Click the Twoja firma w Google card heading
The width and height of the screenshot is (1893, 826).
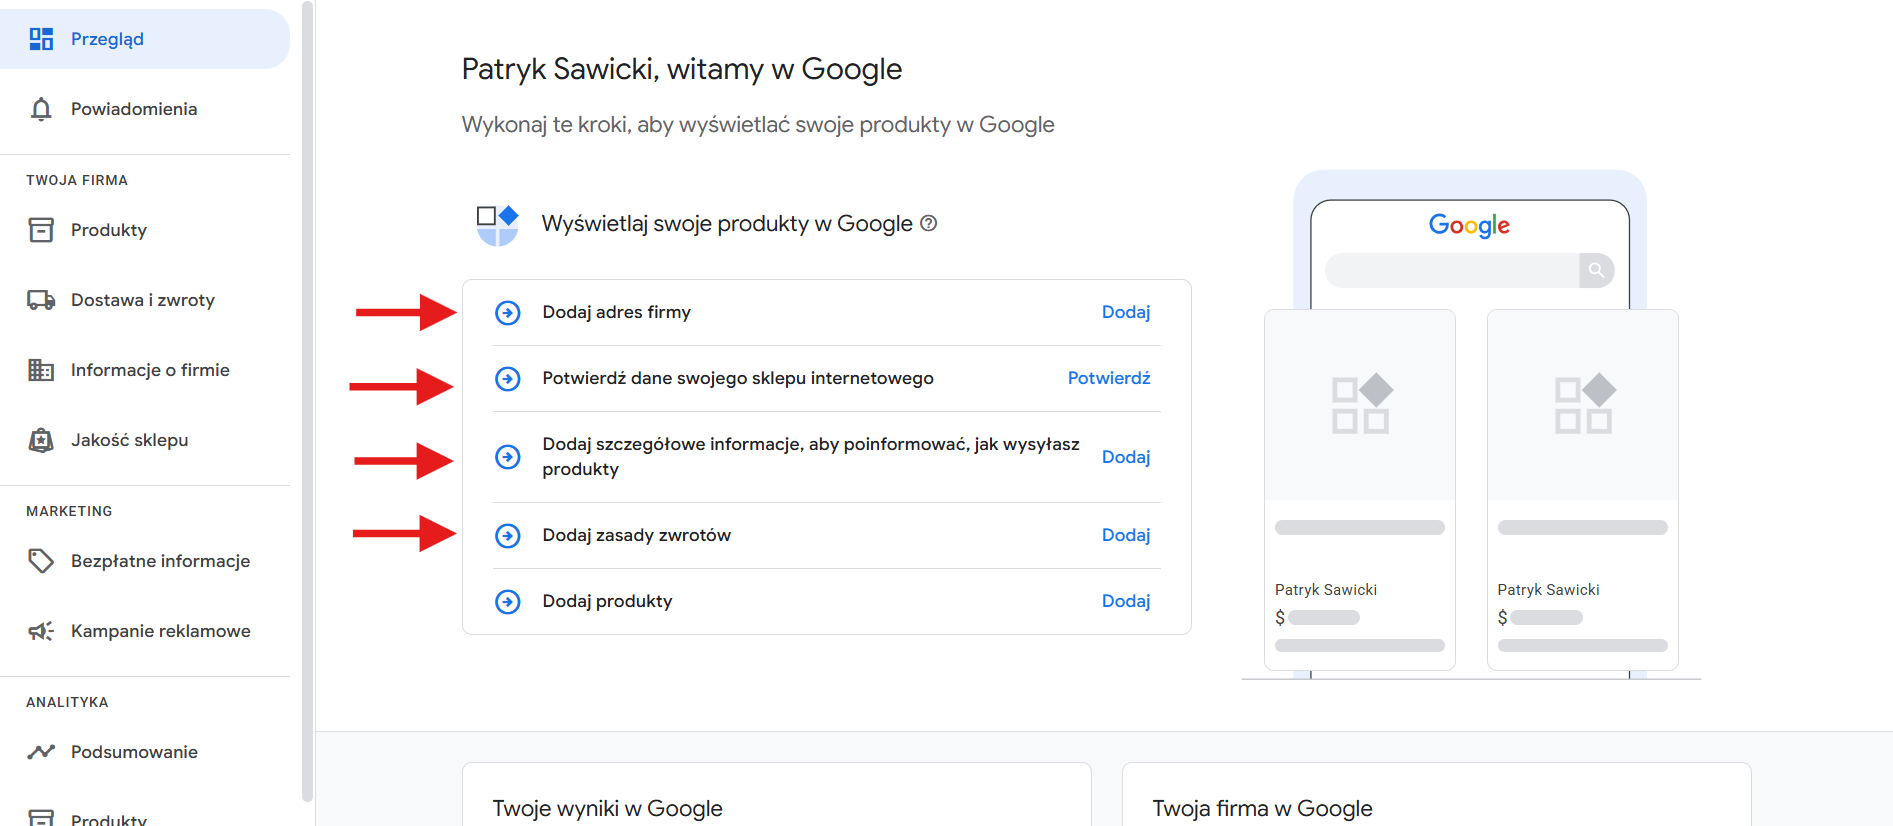coord(1262,808)
